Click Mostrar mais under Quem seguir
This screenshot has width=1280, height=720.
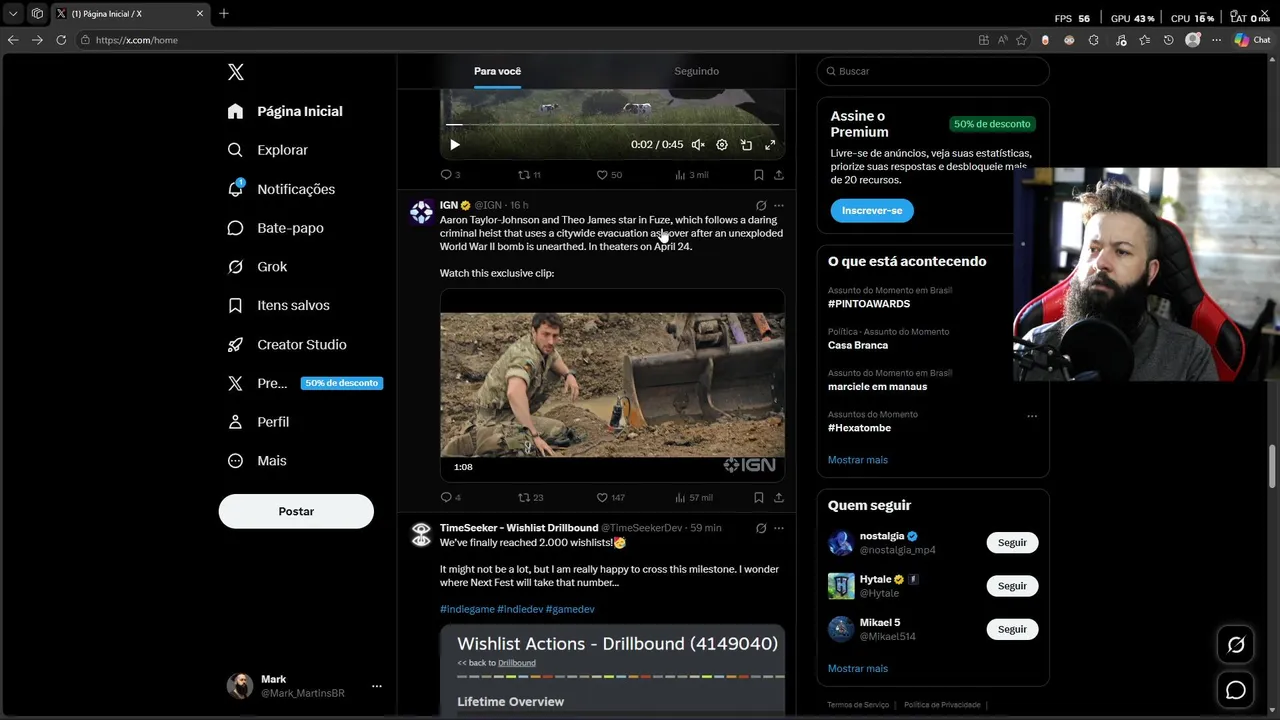[857, 668]
